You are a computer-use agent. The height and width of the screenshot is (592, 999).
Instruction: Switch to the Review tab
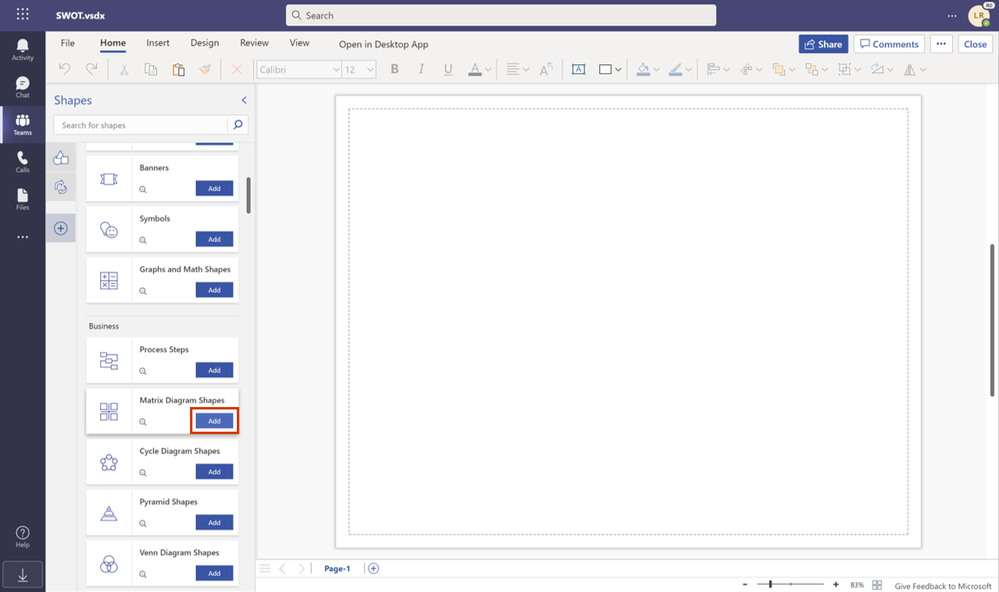(254, 43)
